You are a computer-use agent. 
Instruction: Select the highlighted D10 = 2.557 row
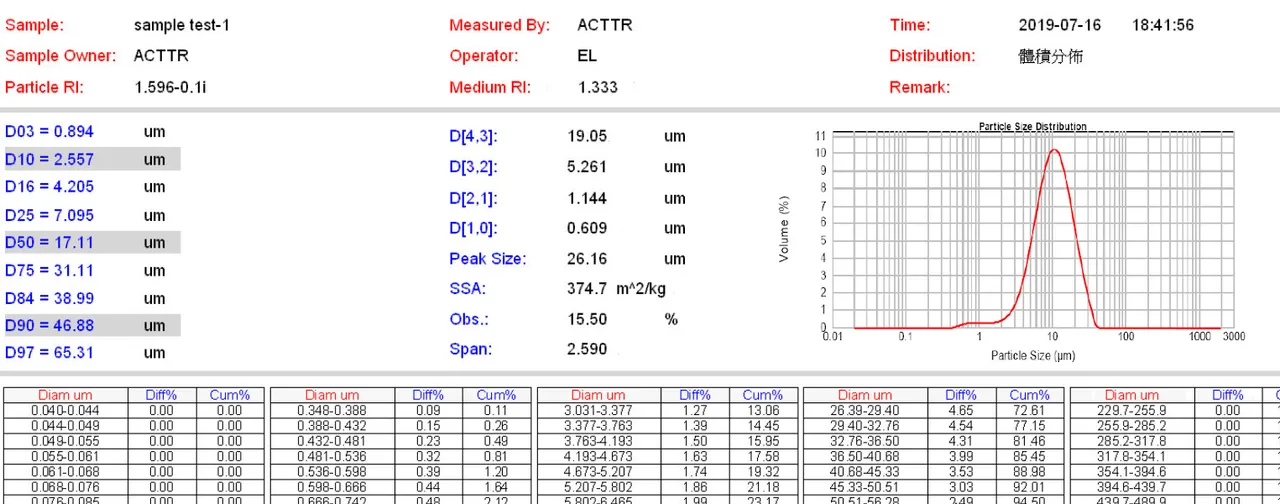[x=92, y=159]
